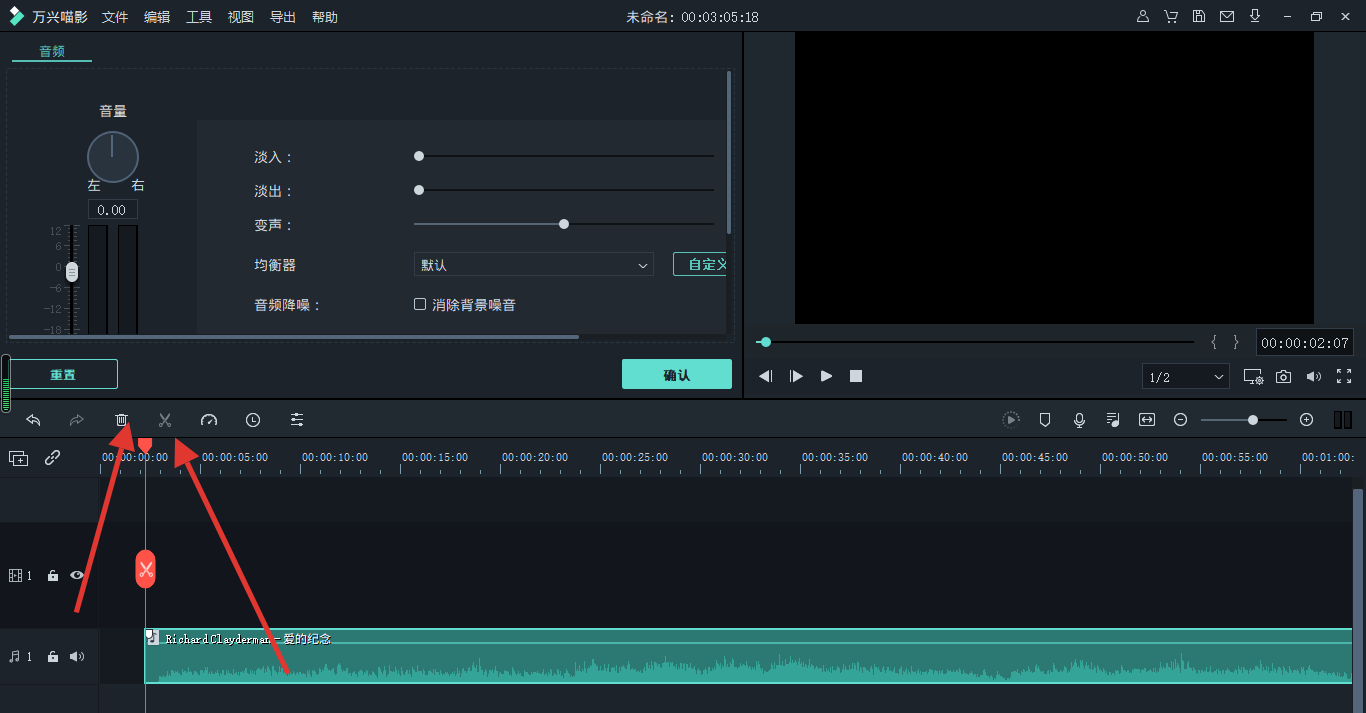Take a snapshot with the camera icon
Screen dimensions: 1366x713
click(x=1283, y=376)
